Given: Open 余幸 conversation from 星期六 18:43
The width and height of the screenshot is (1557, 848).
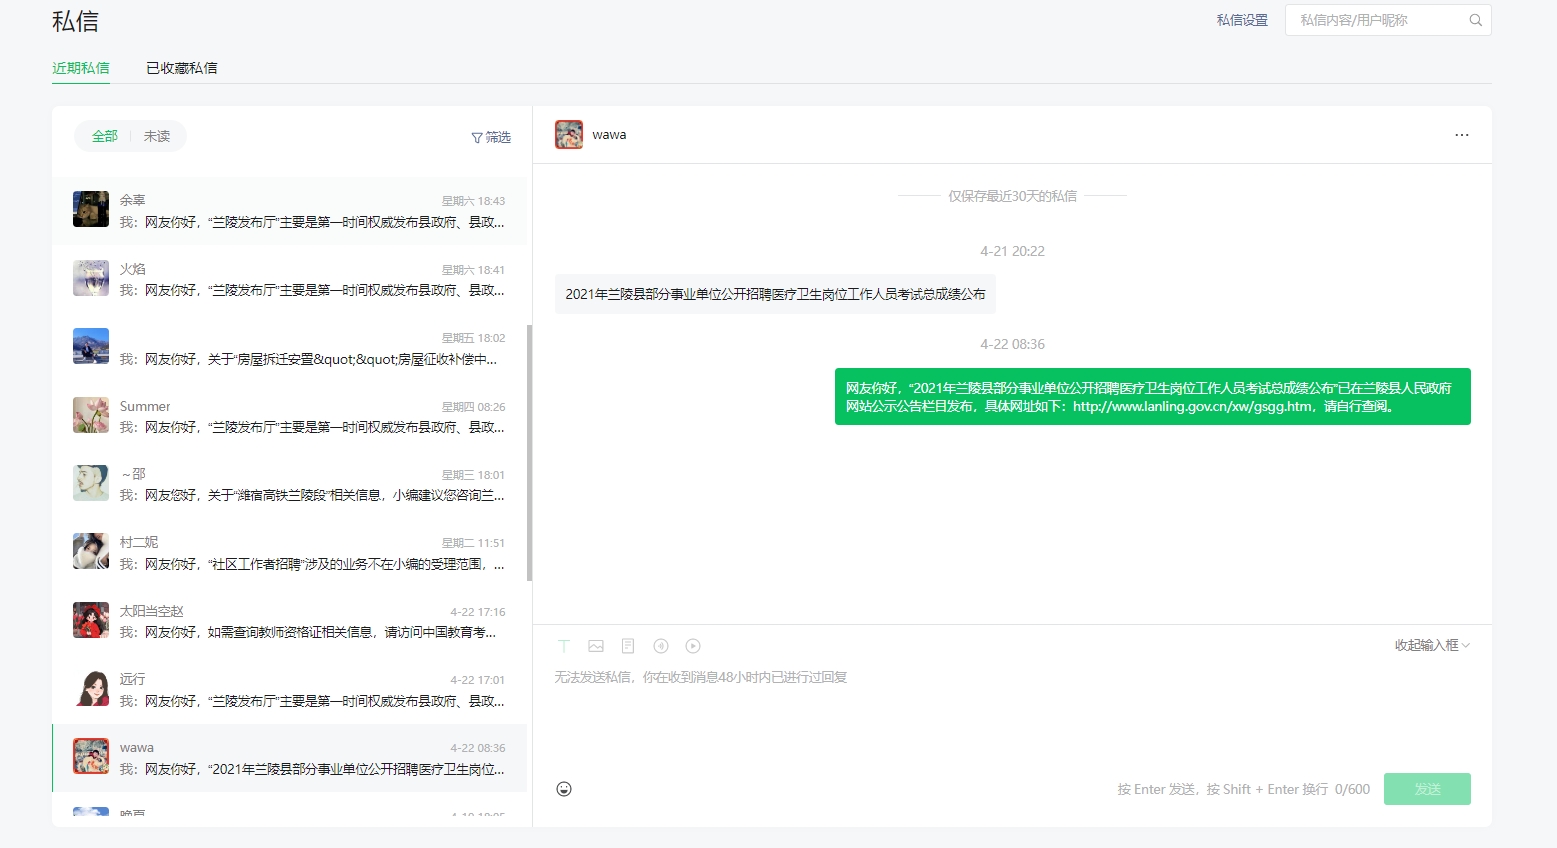Looking at the screenshot, I should [x=290, y=211].
